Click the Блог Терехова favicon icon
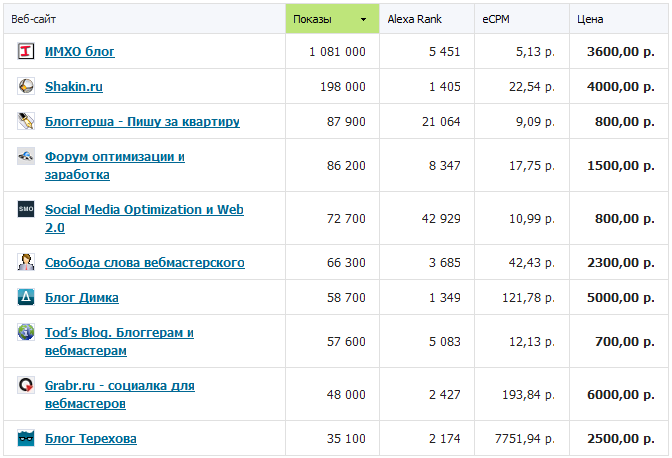 26,438
